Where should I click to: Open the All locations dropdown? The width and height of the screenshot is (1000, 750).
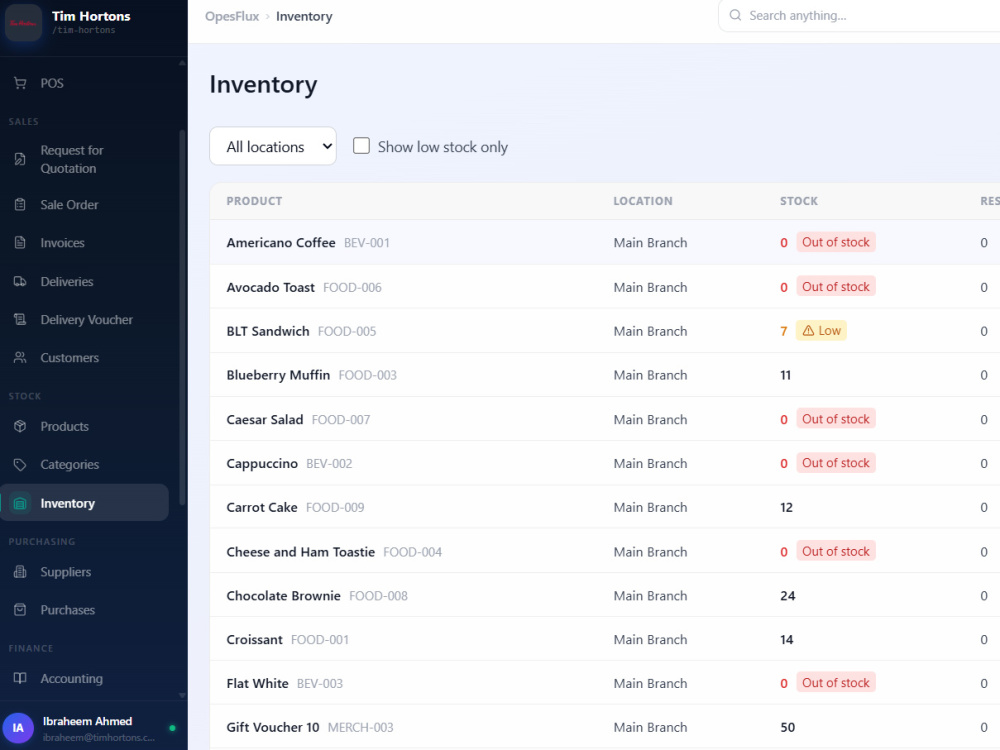click(x=273, y=146)
